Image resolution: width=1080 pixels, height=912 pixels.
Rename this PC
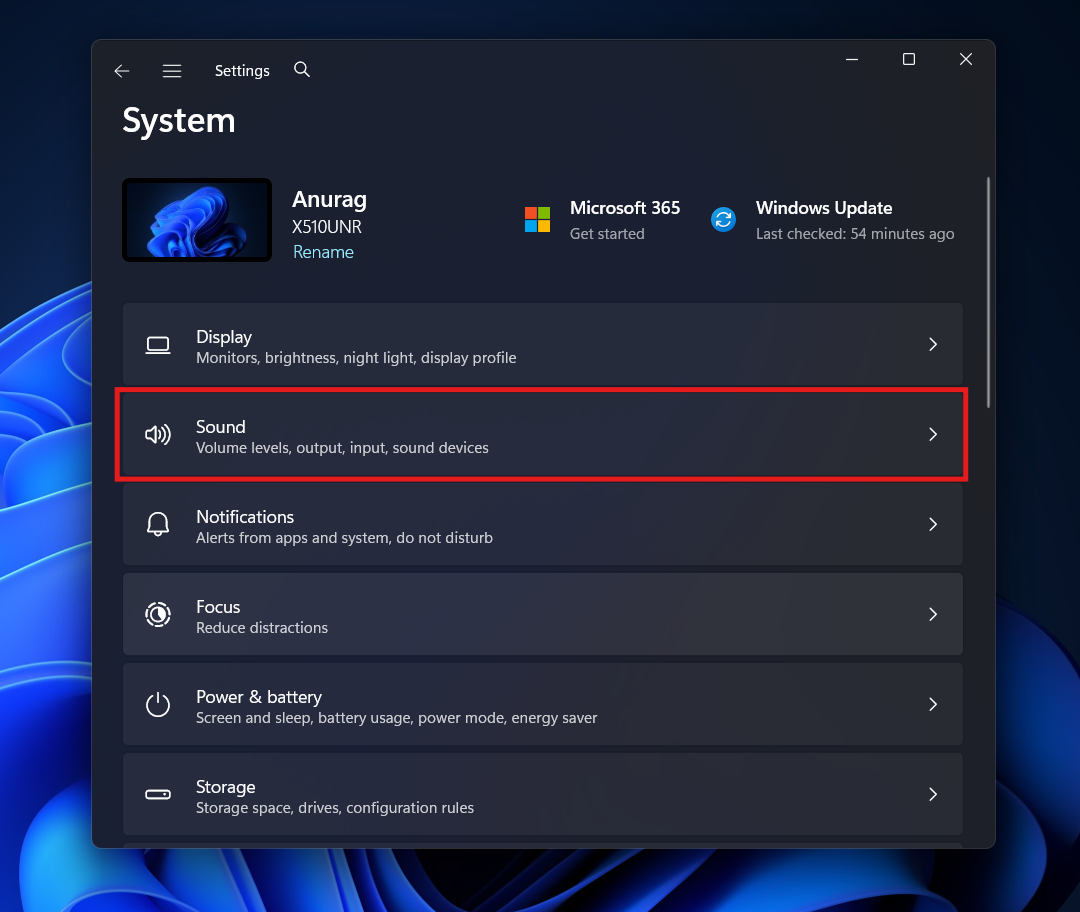point(323,252)
